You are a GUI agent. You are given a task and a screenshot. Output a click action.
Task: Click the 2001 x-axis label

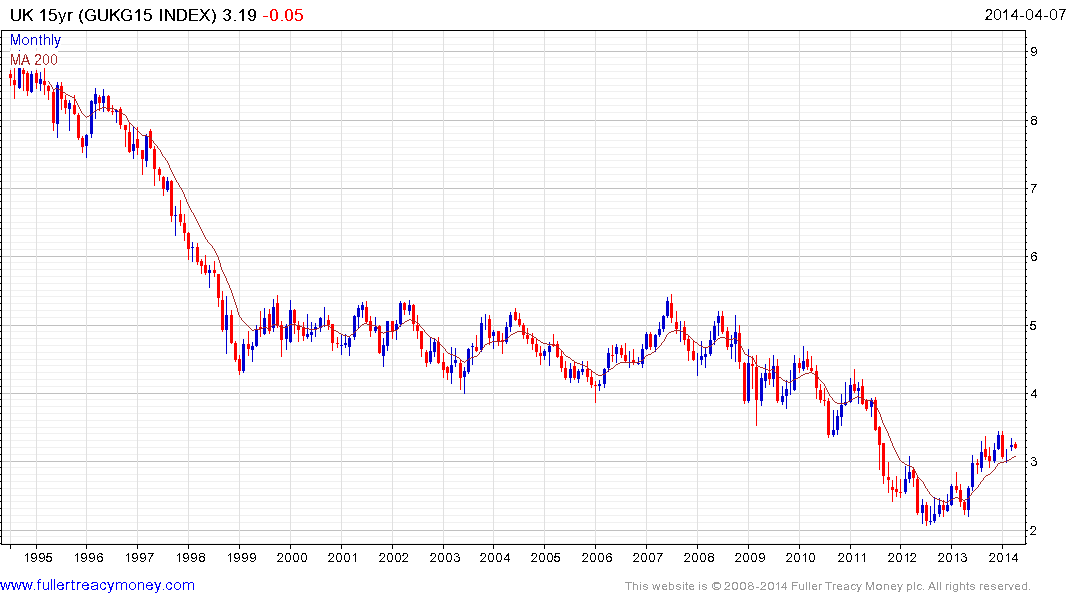pos(343,557)
